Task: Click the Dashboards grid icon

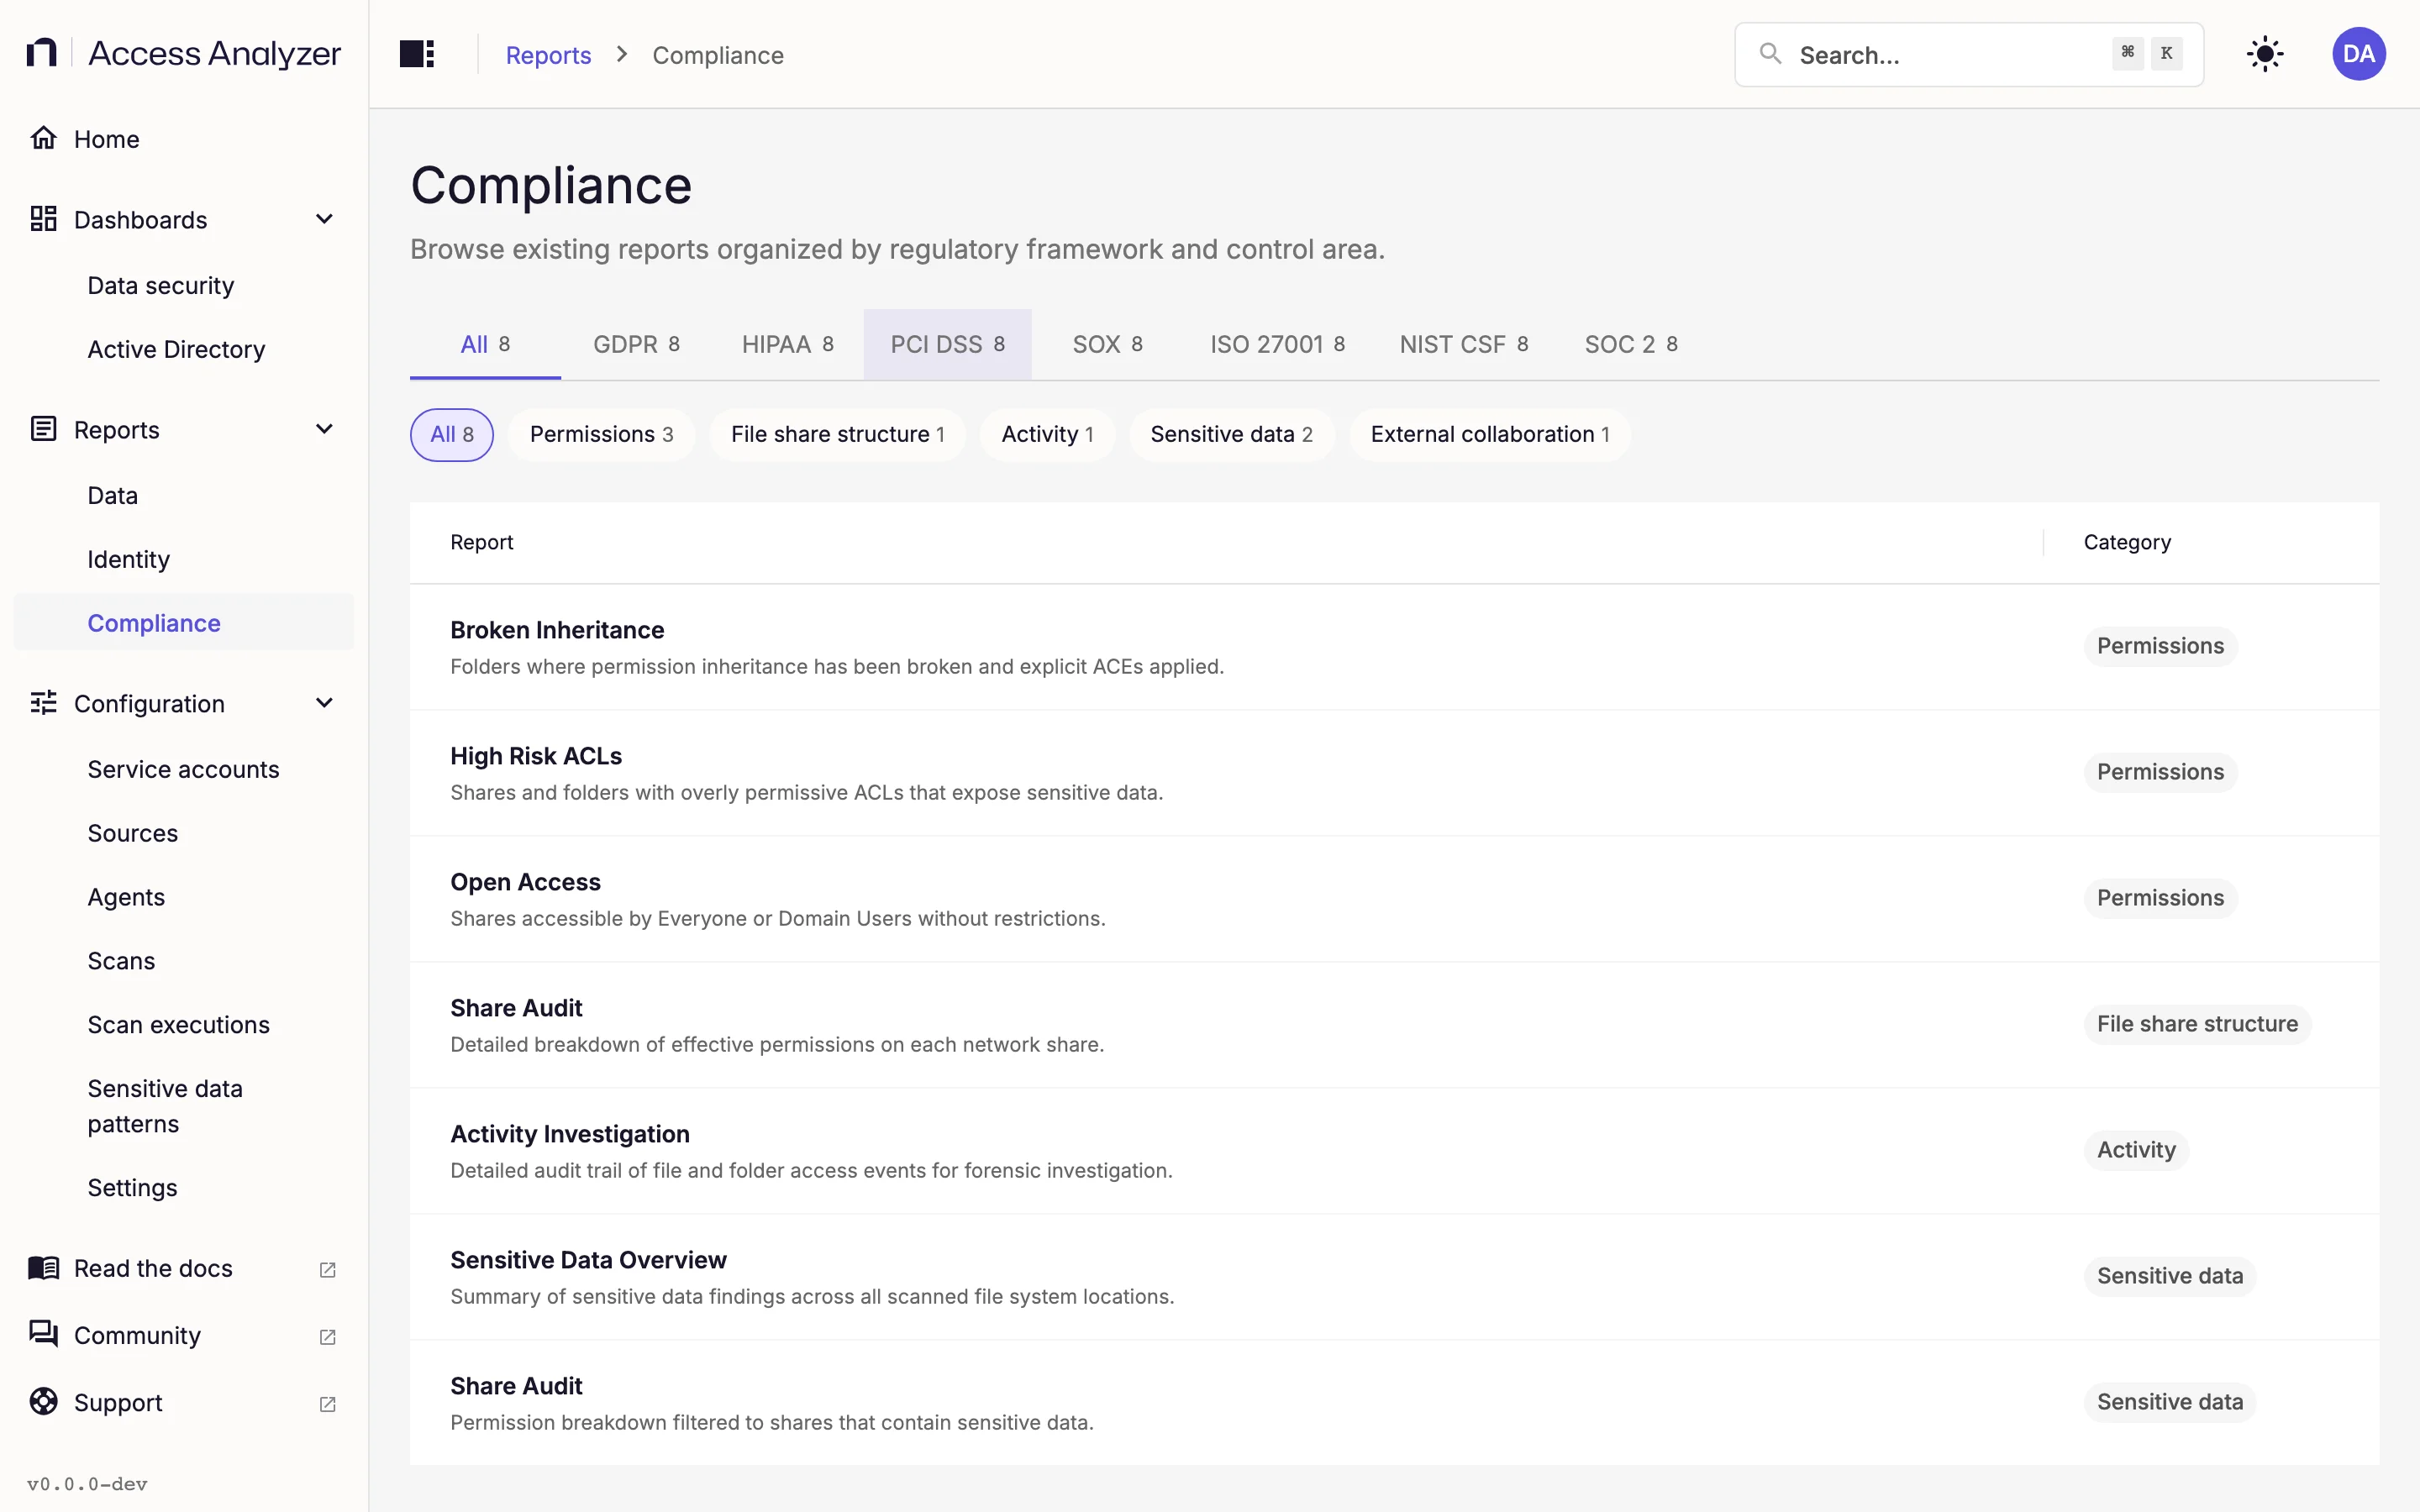Action: (43, 219)
